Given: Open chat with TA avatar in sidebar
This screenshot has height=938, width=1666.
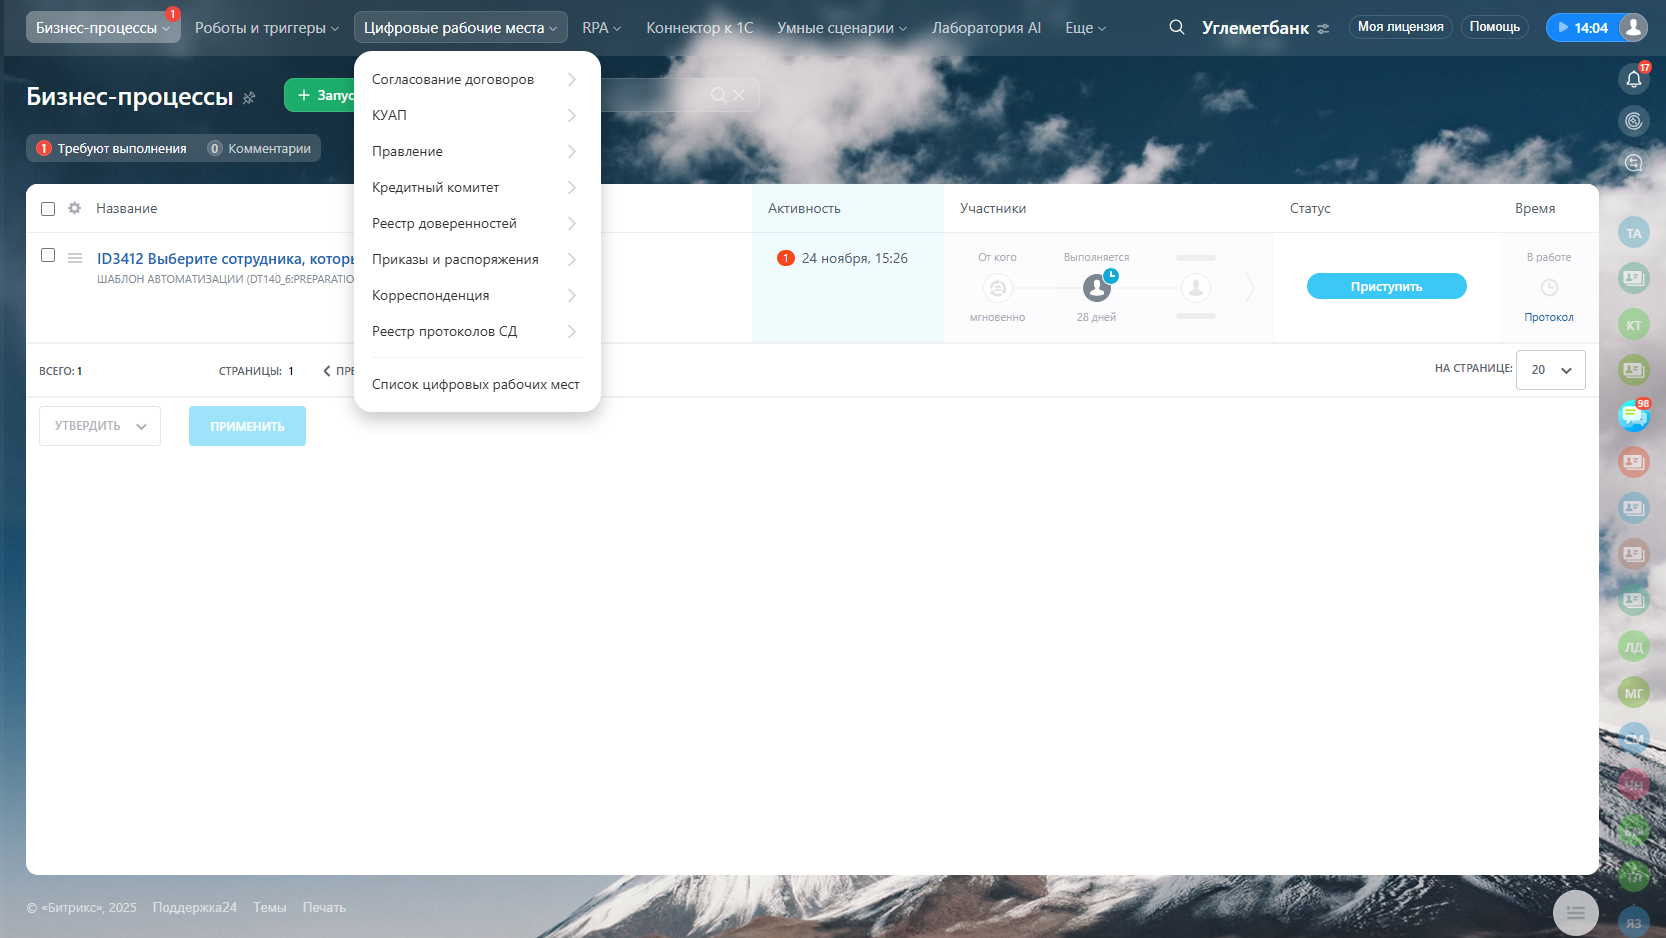Looking at the screenshot, I should click(1634, 233).
